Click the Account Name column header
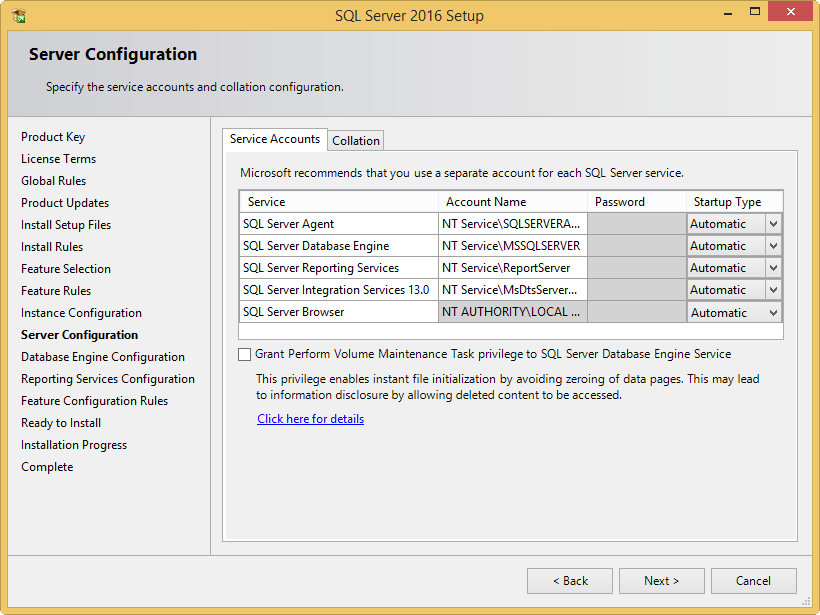This screenshot has width=820, height=615. pyautogui.click(x=512, y=202)
